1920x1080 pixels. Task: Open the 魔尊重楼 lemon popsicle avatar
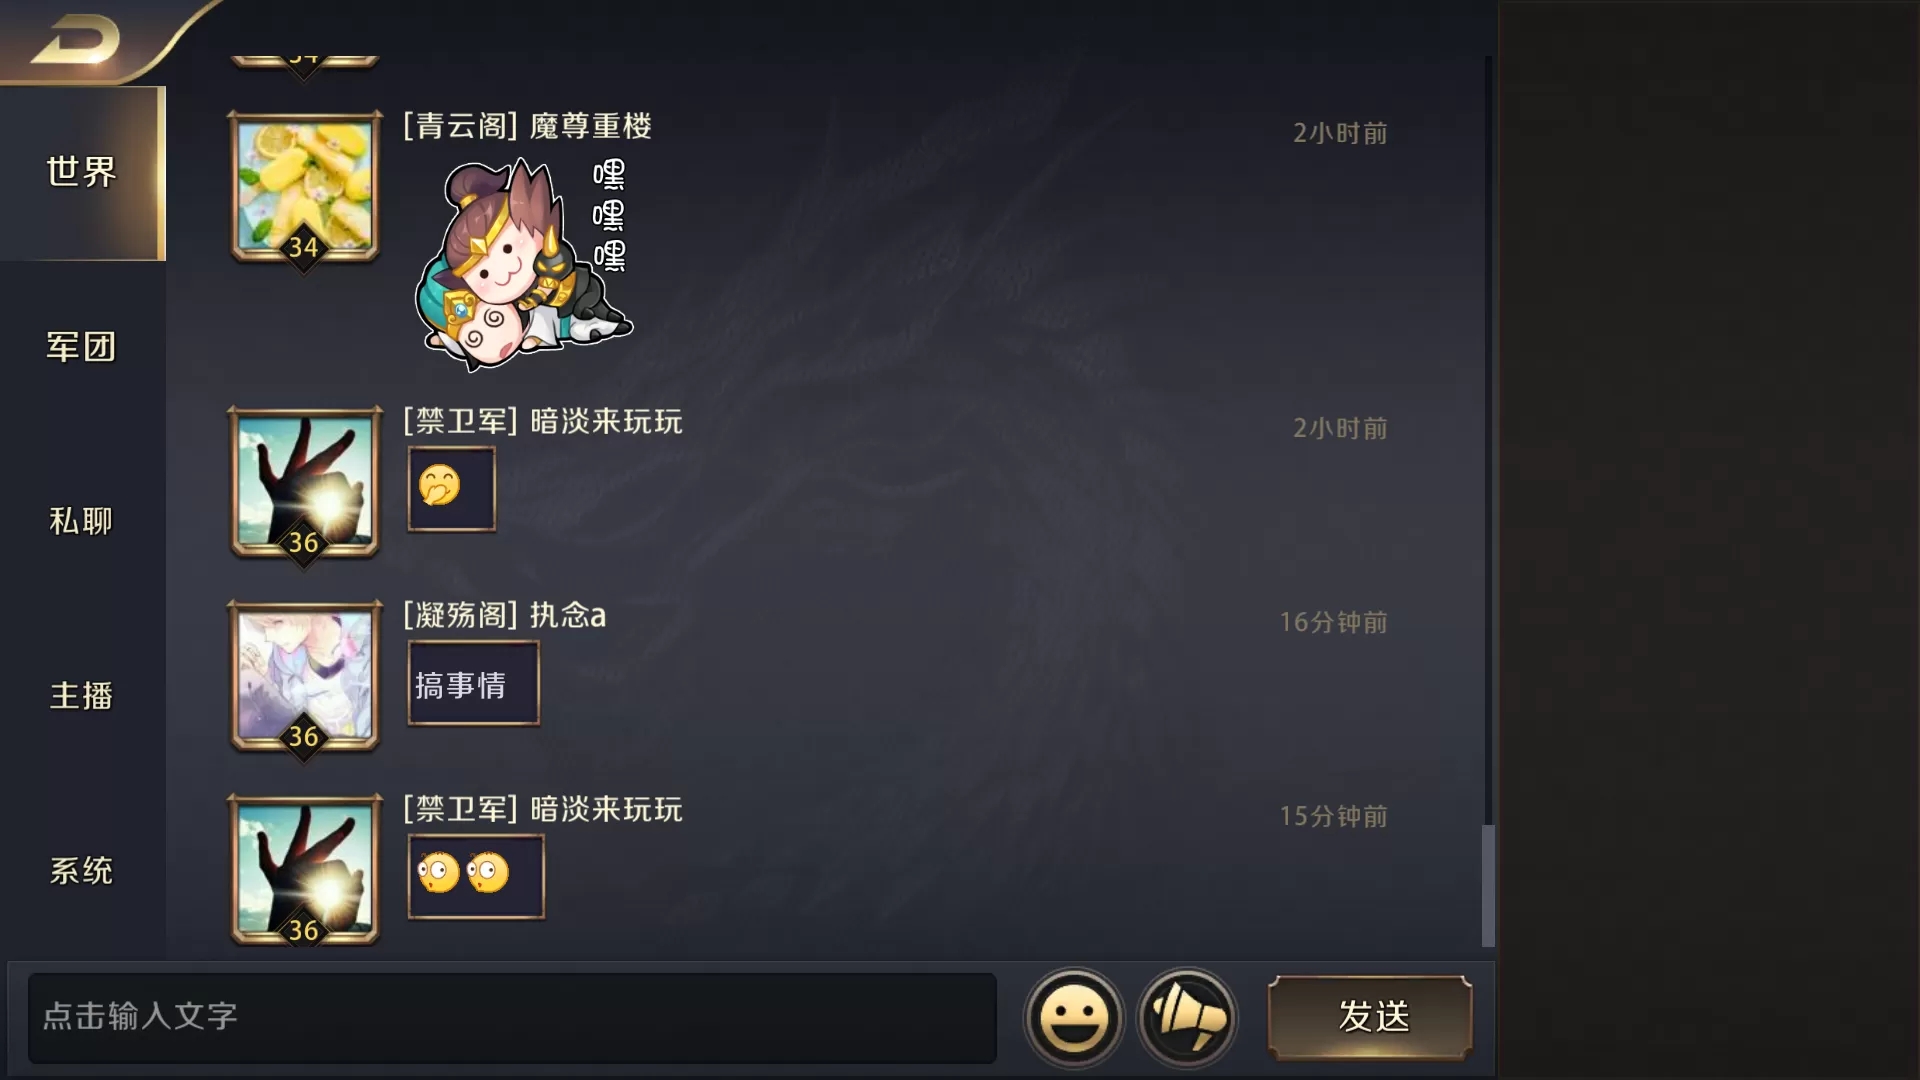(305, 187)
